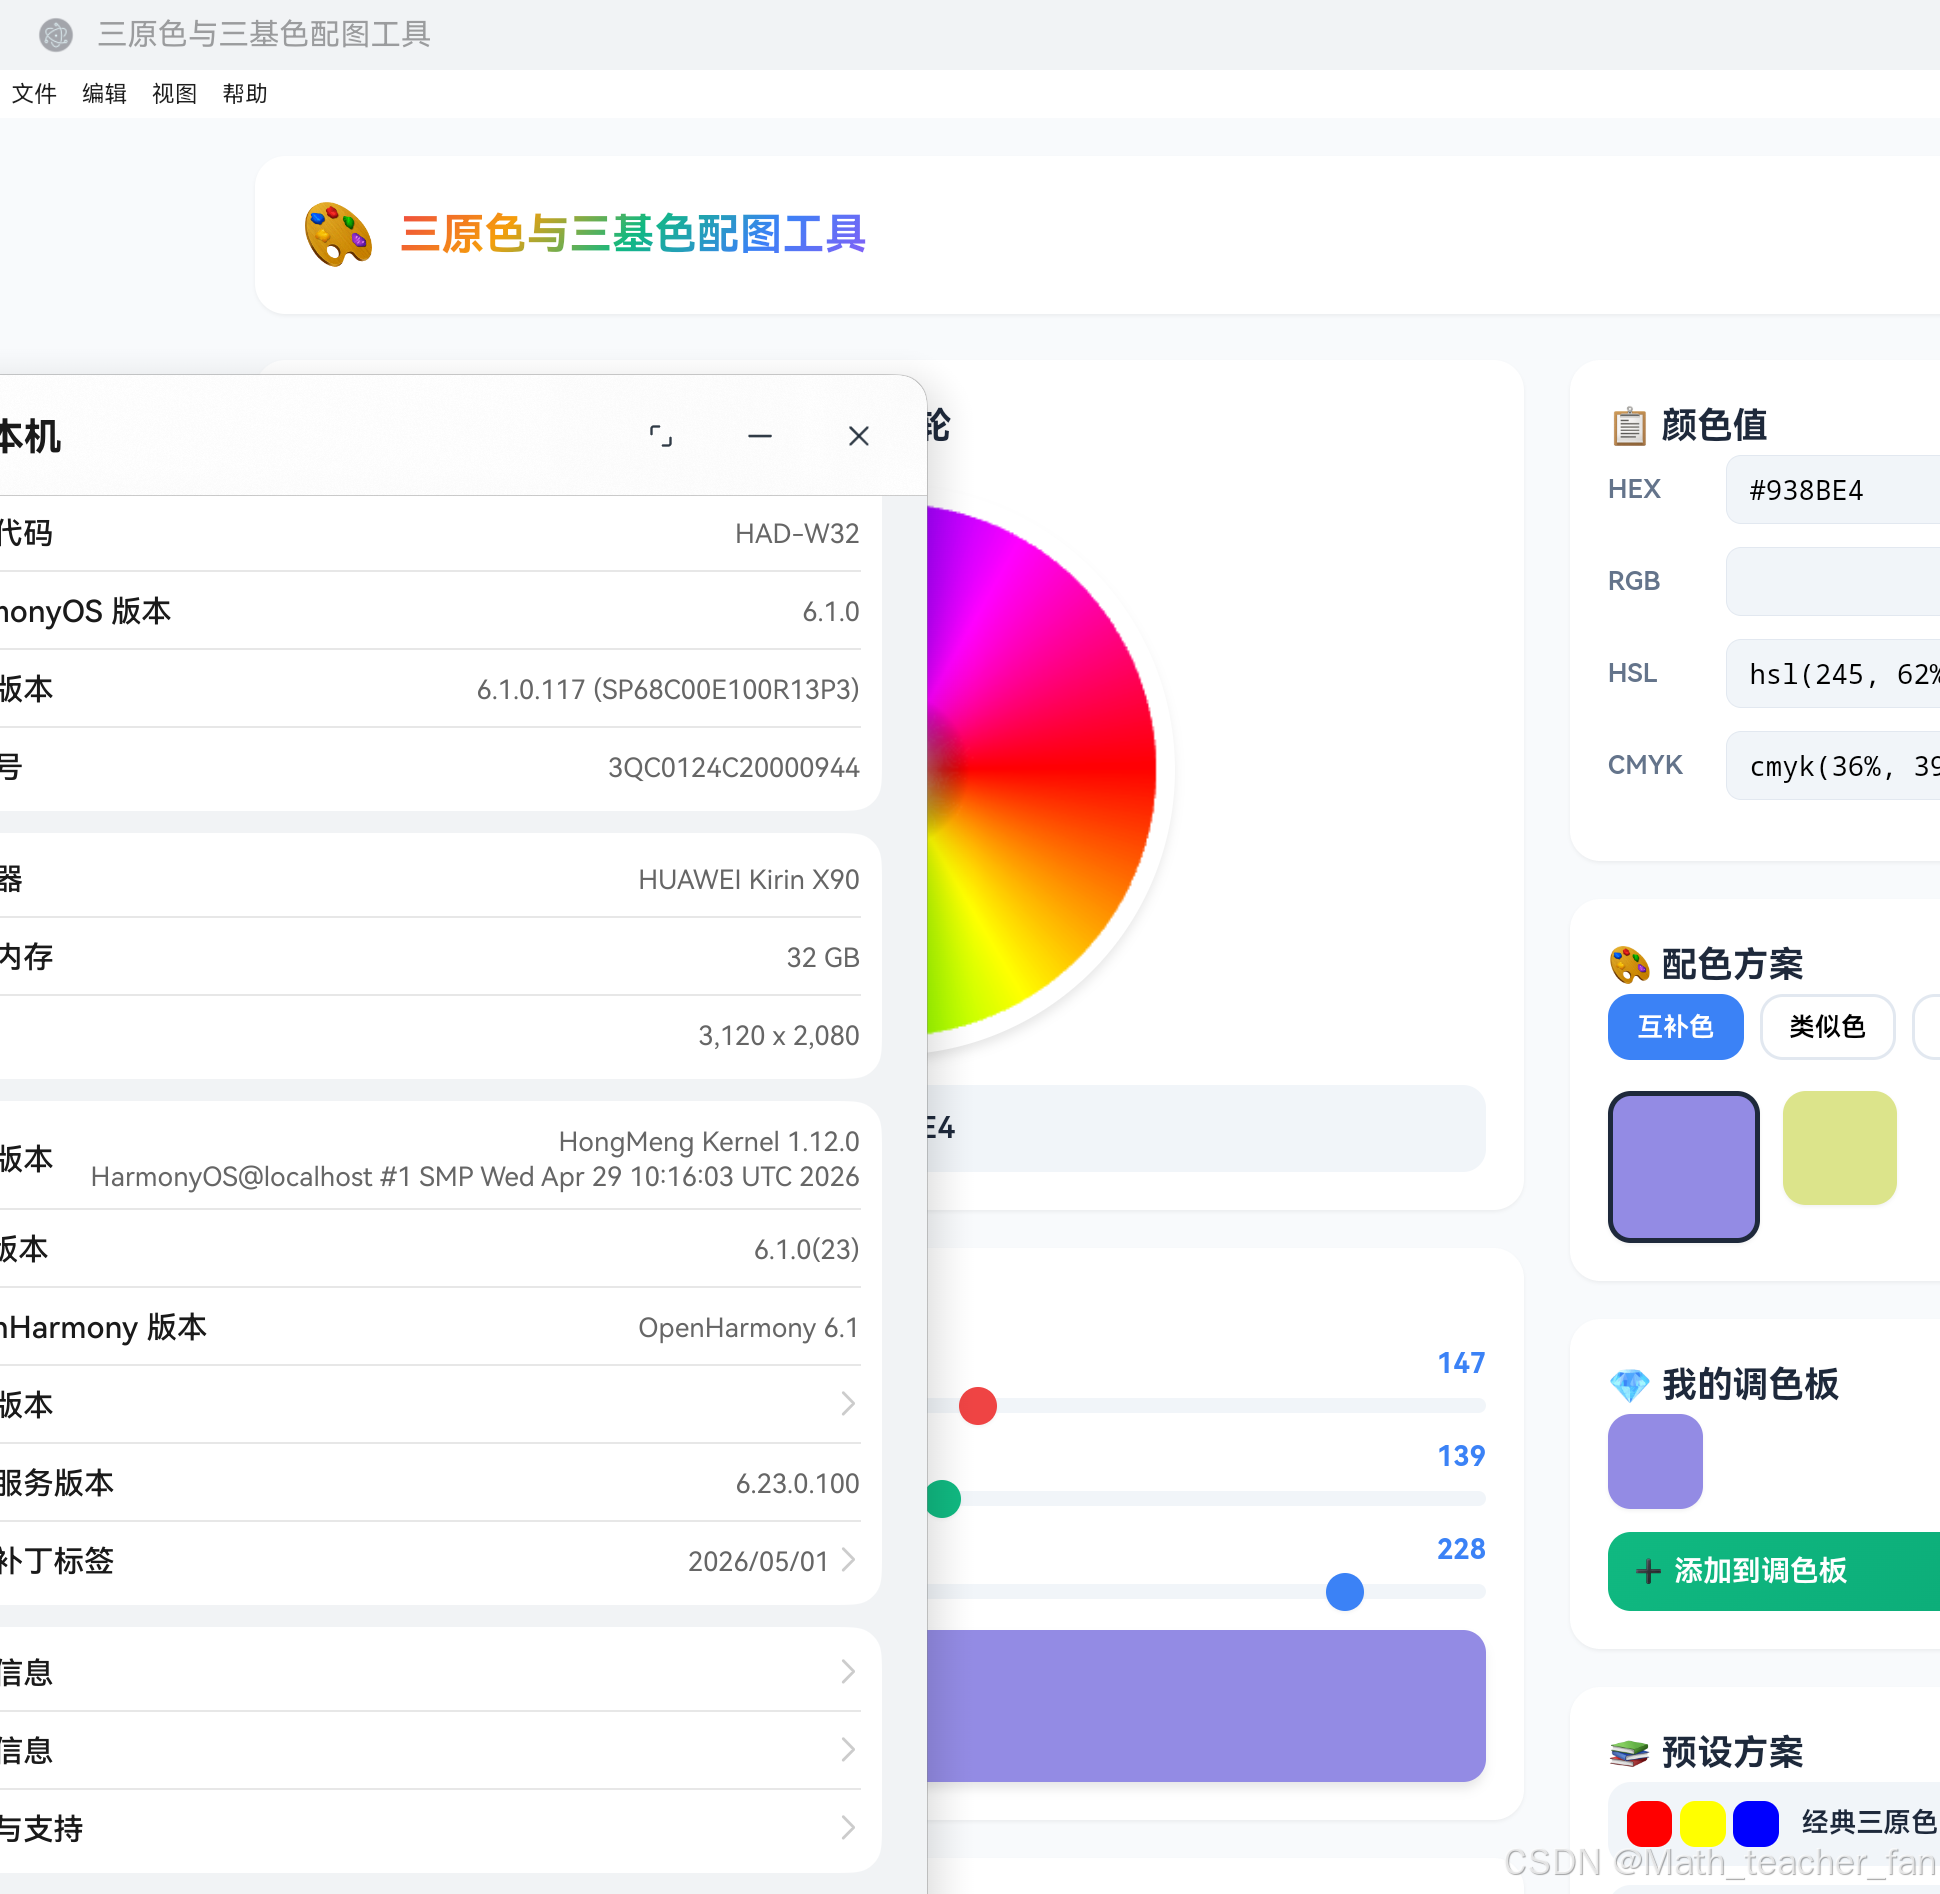Click the HongMeng Kernel 1.12.0 text
Viewport: 1940px width, 1894px height.
[x=709, y=1142]
